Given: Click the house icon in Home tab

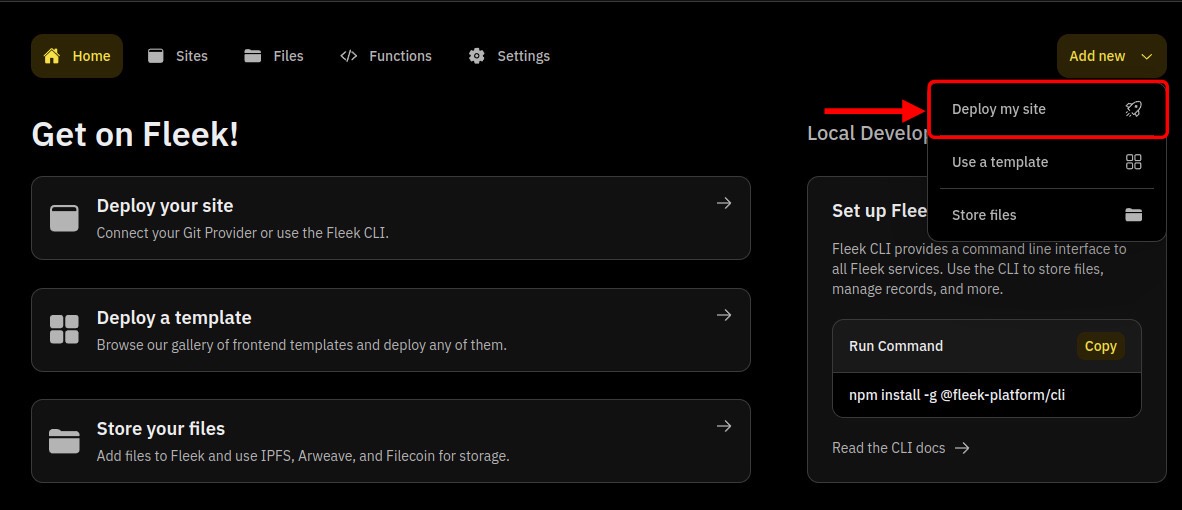Looking at the screenshot, I should pyautogui.click(x=52, y=56).
